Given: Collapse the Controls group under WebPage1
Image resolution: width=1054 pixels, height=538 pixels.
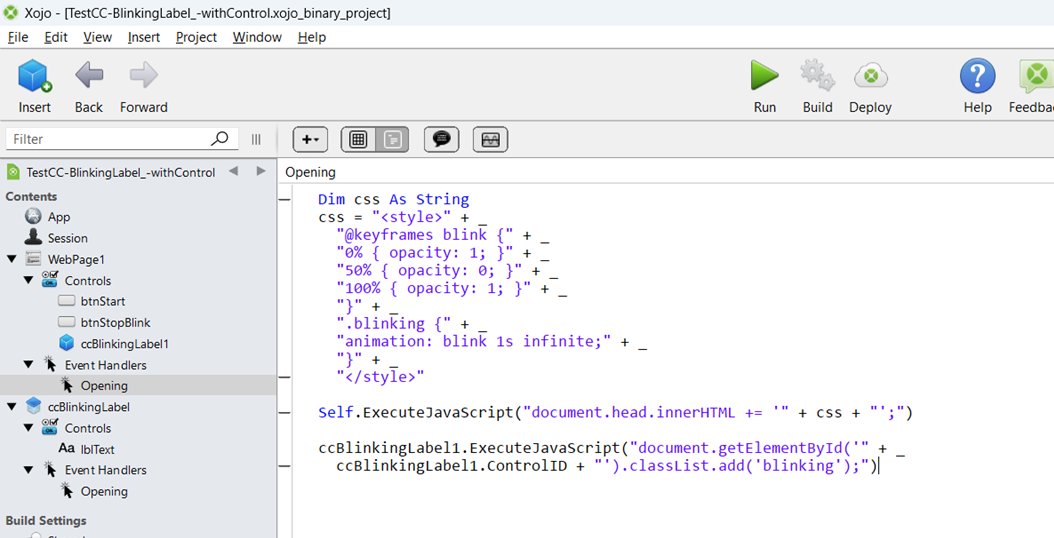Looking at the screenshot, I should [x=28, y=280].
